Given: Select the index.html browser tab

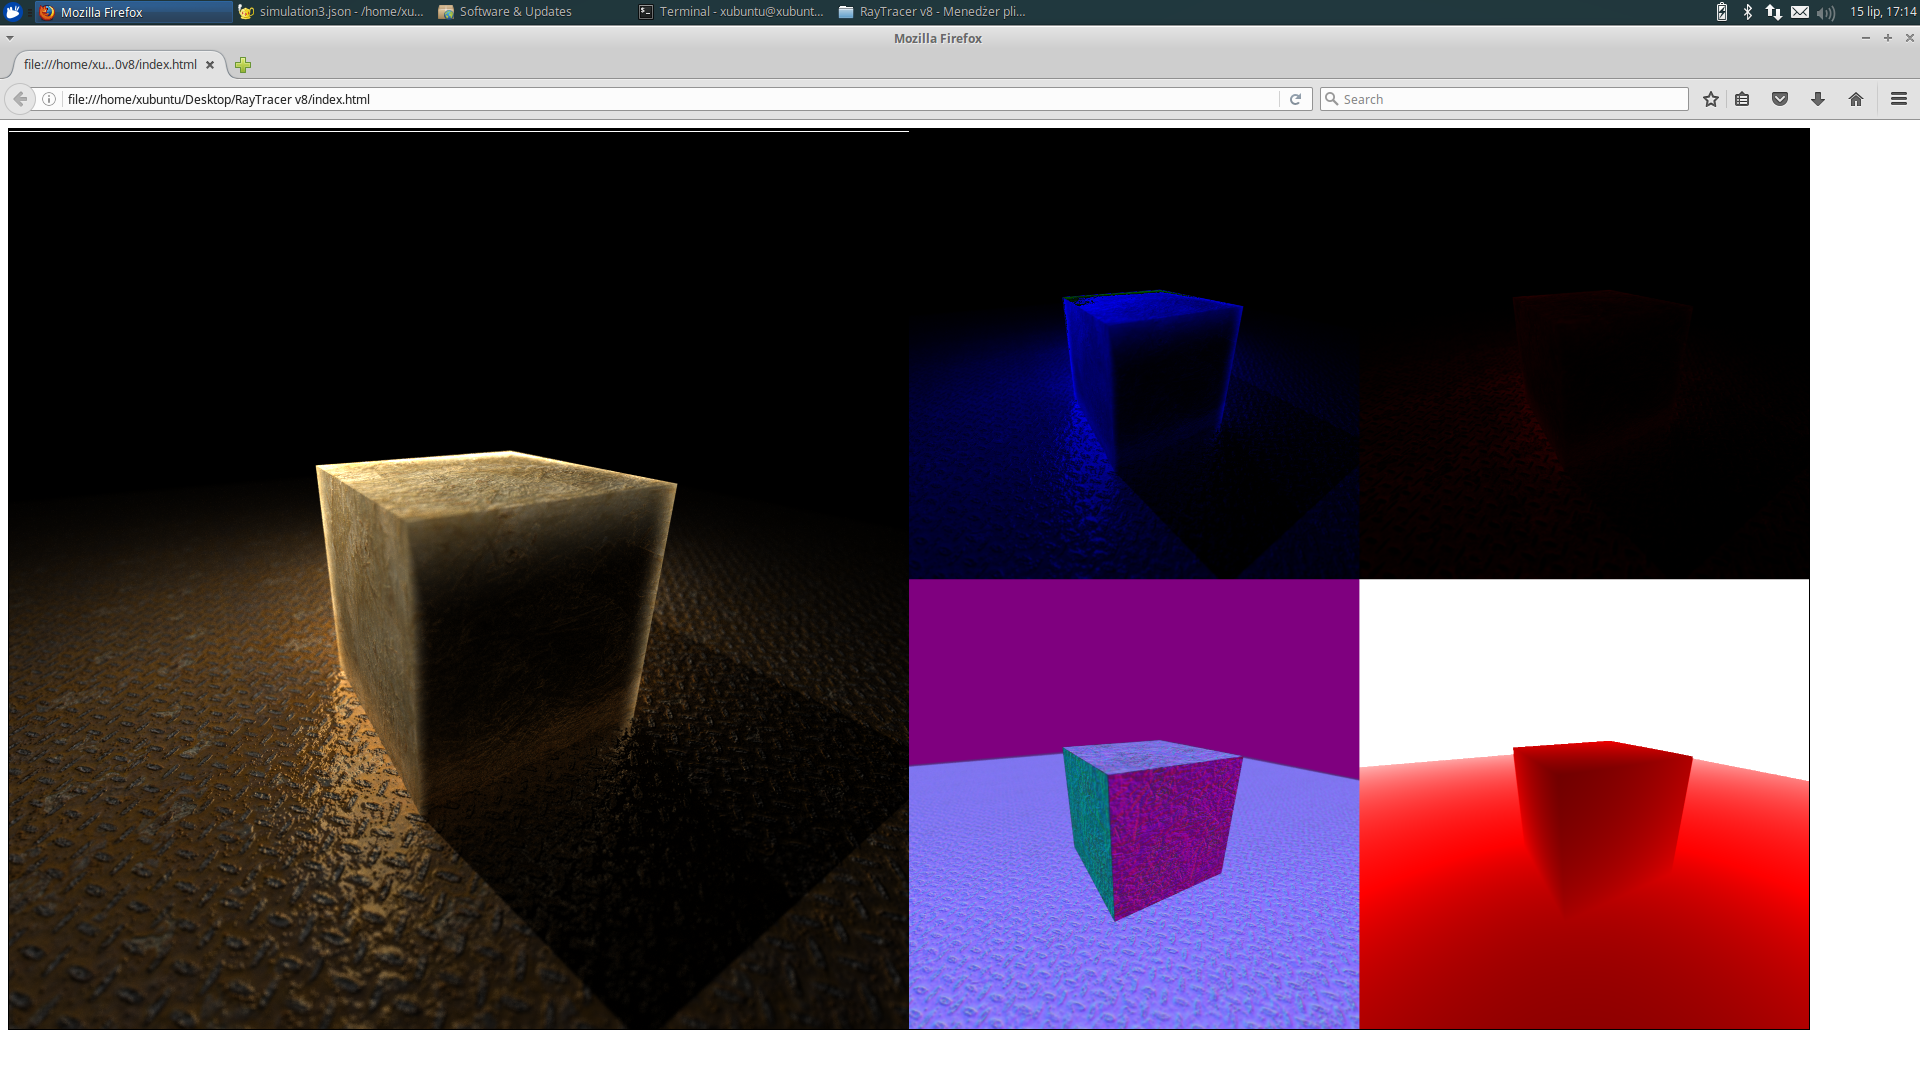Looking at the screenshot, I should 110,65.
